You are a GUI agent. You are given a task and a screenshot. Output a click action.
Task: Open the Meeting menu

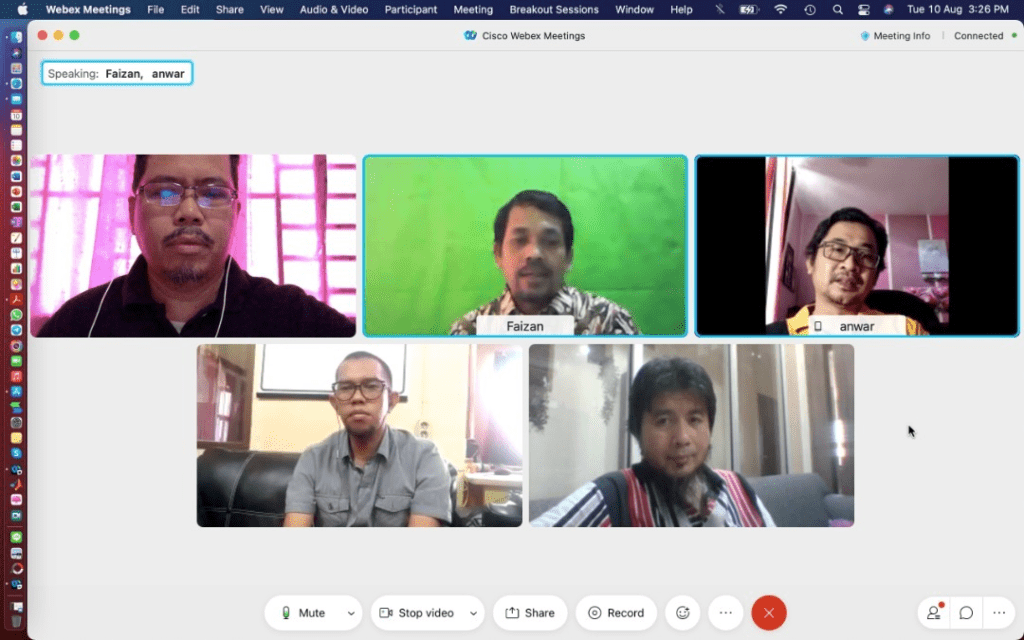pos(473,9)
